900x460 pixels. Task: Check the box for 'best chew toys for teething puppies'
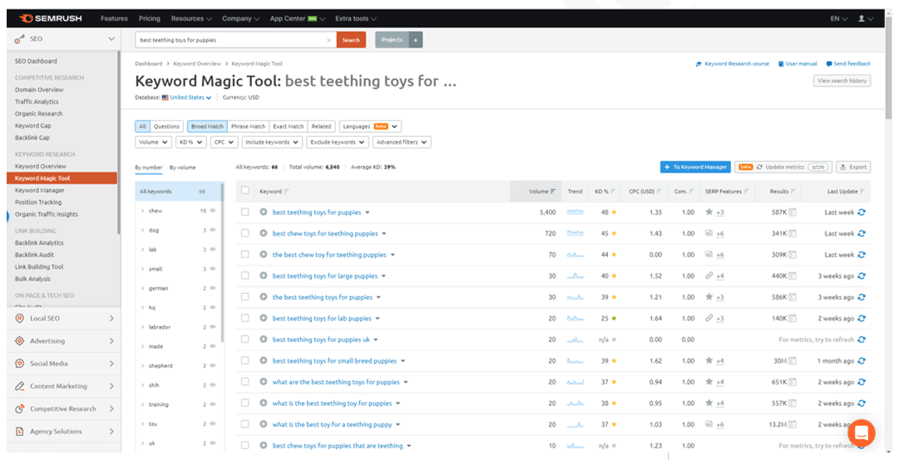(245, 234)
